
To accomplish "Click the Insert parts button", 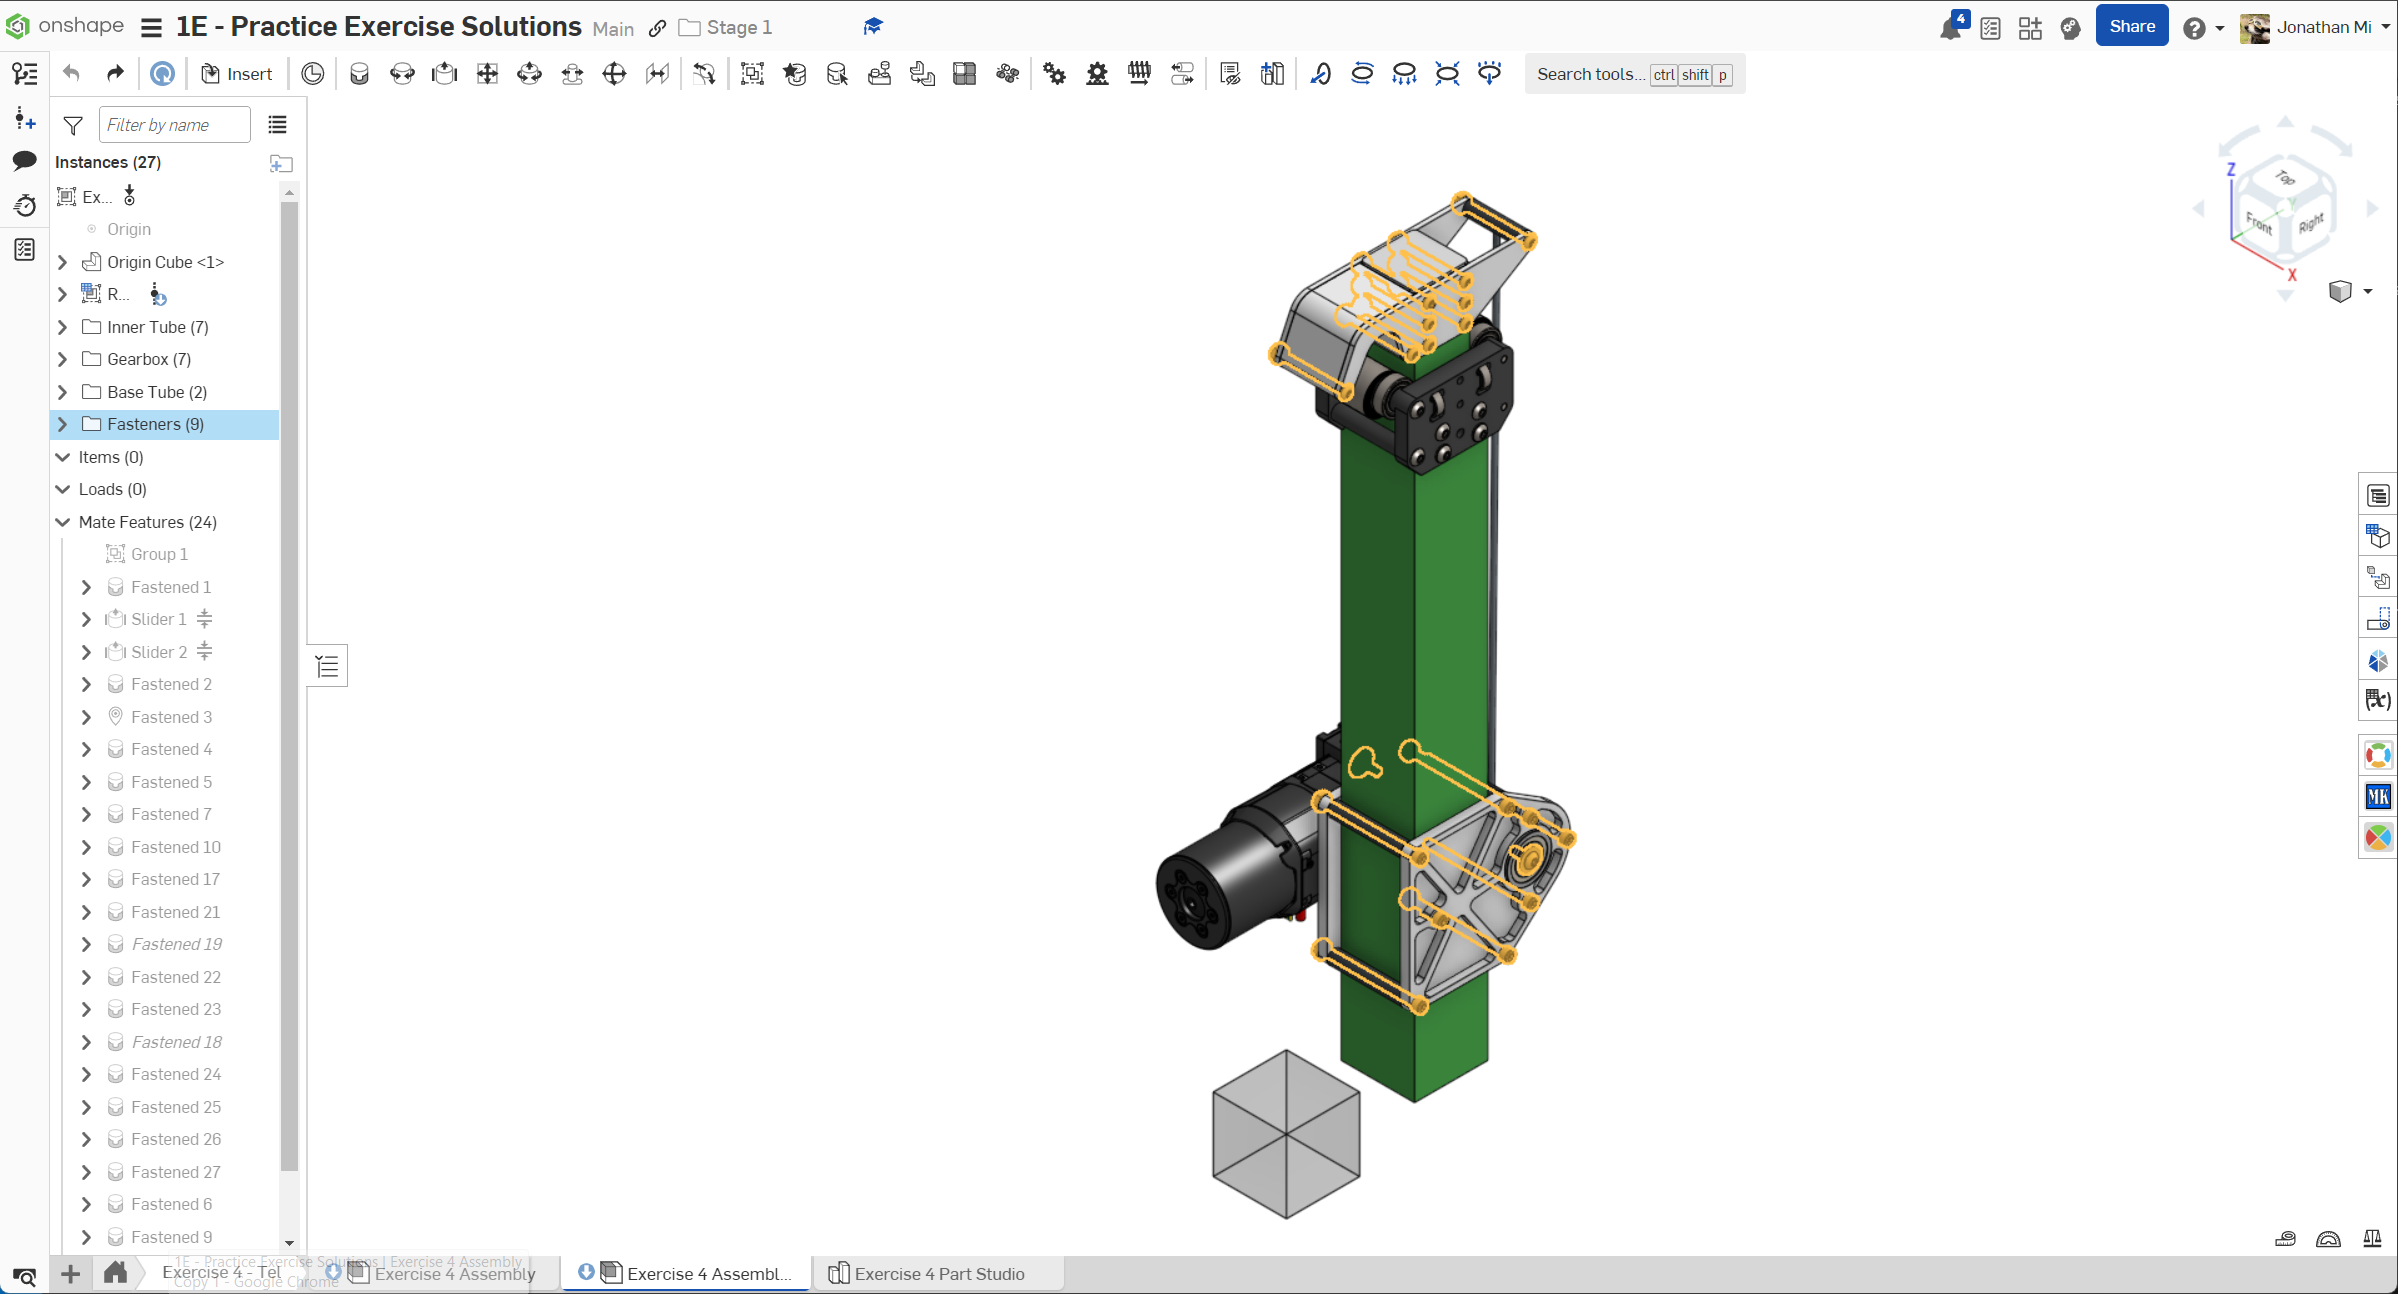I will point(236,74).
